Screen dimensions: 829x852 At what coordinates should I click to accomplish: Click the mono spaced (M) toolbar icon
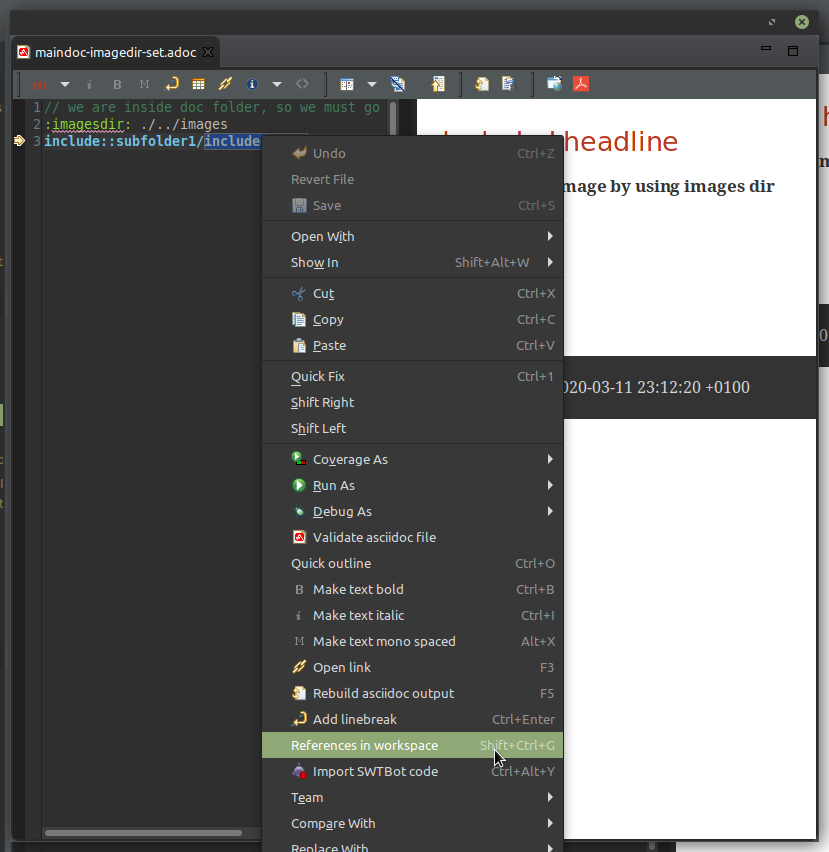(x=143, y=84)
